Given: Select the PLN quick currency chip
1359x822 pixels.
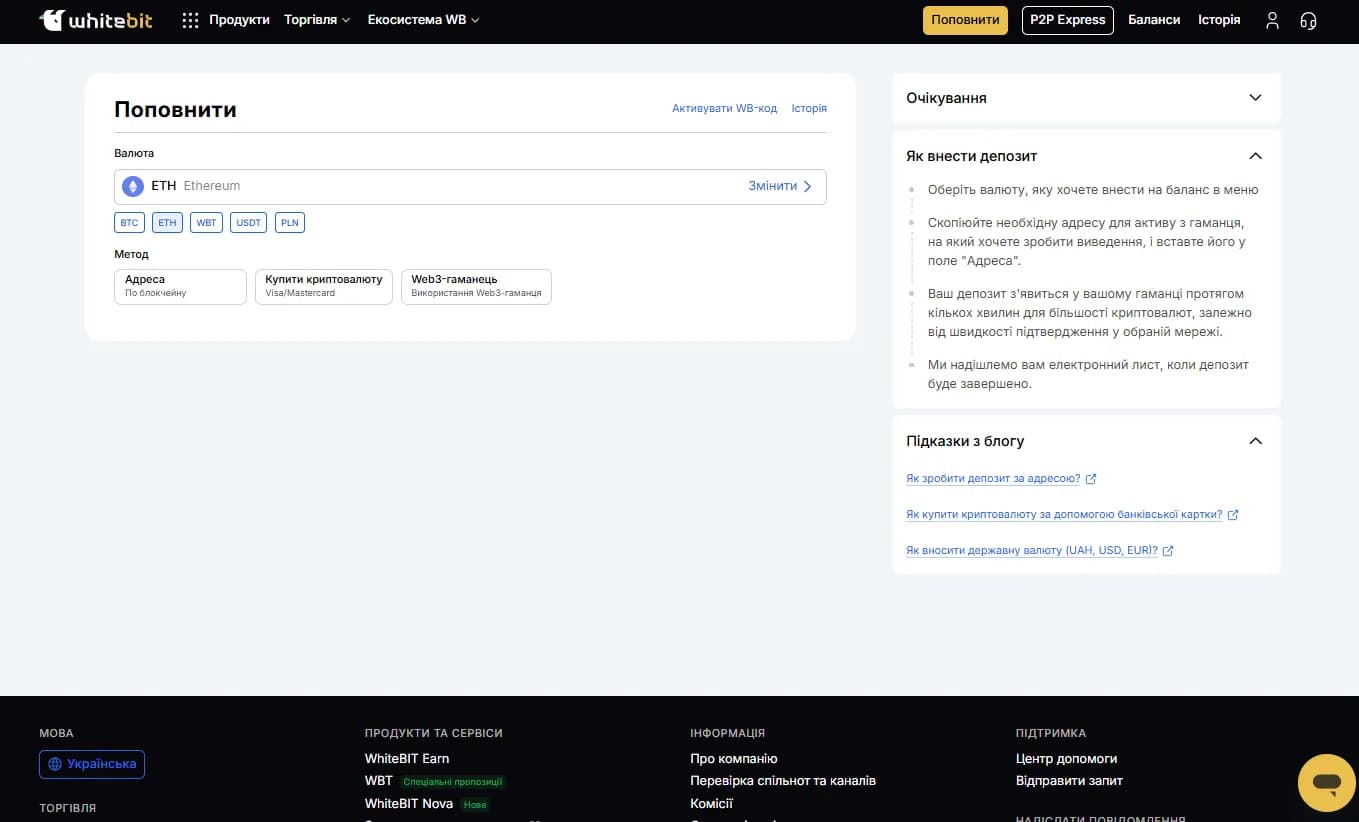Looking at the screenshot, I should pyautogui.click(x=289, y=223).
